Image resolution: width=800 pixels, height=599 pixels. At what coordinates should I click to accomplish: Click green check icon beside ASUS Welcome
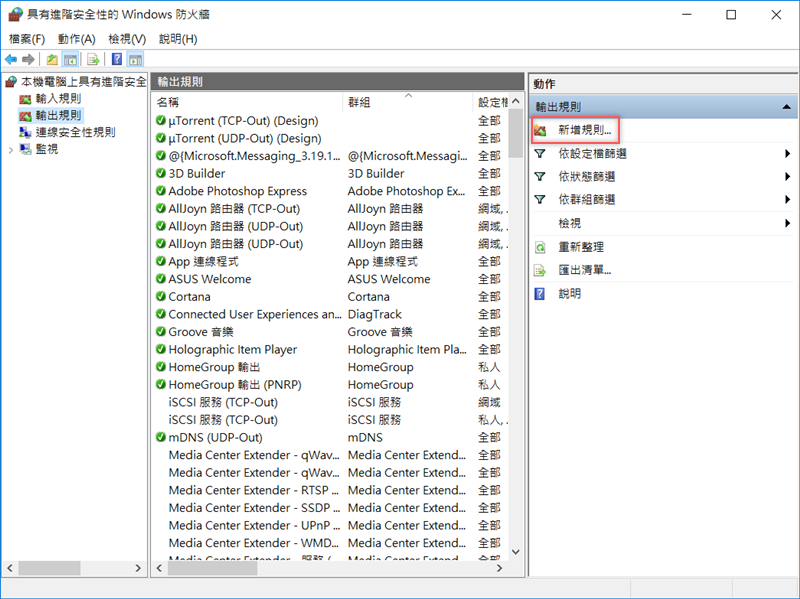pyautogui.click(x=161, y=279)
